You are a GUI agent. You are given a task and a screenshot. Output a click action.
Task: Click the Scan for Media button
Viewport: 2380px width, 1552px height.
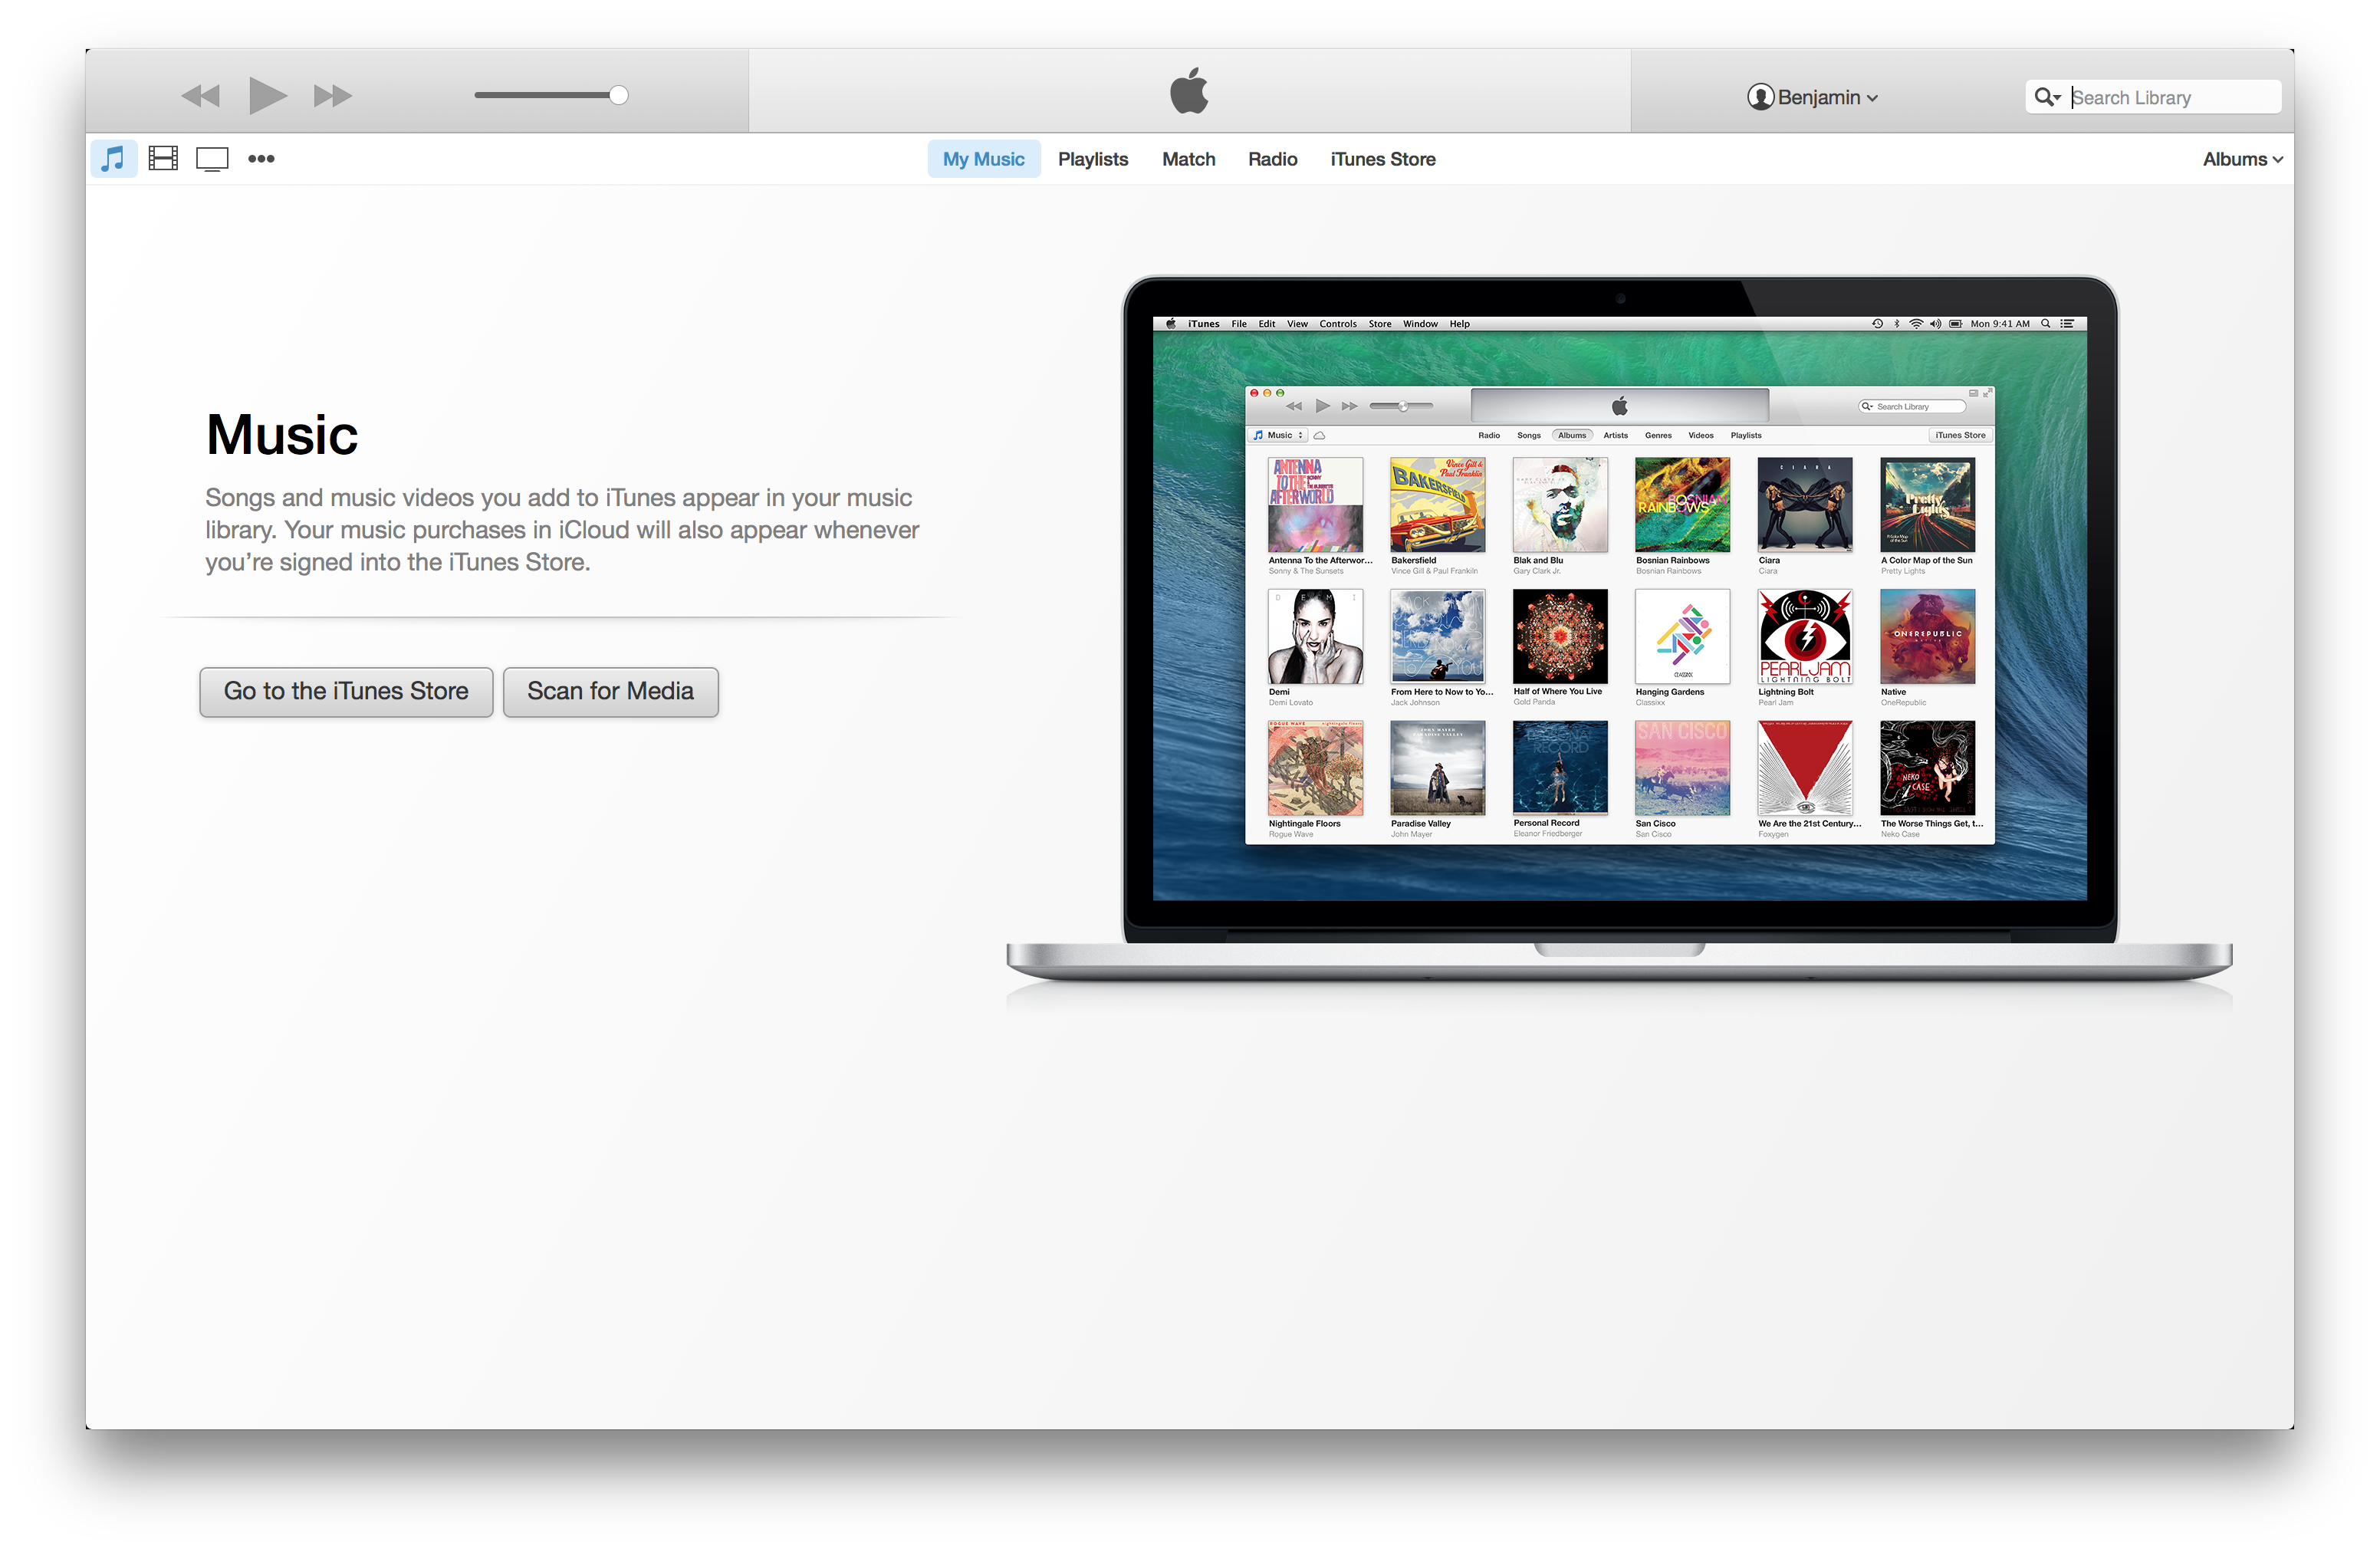tap(610, 691)
